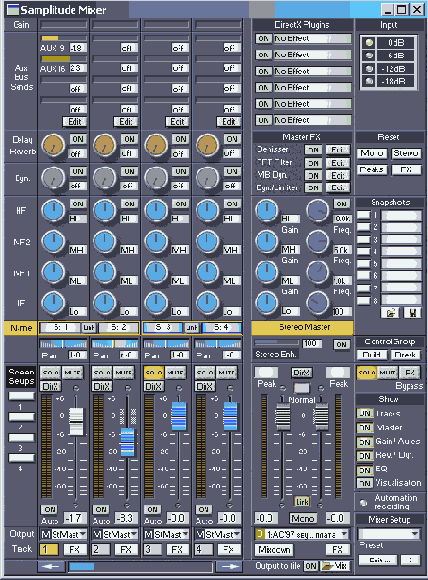The height and width of the screenshot is (580, 428).
Task: Solo track 3
Action: click(154, 372)
